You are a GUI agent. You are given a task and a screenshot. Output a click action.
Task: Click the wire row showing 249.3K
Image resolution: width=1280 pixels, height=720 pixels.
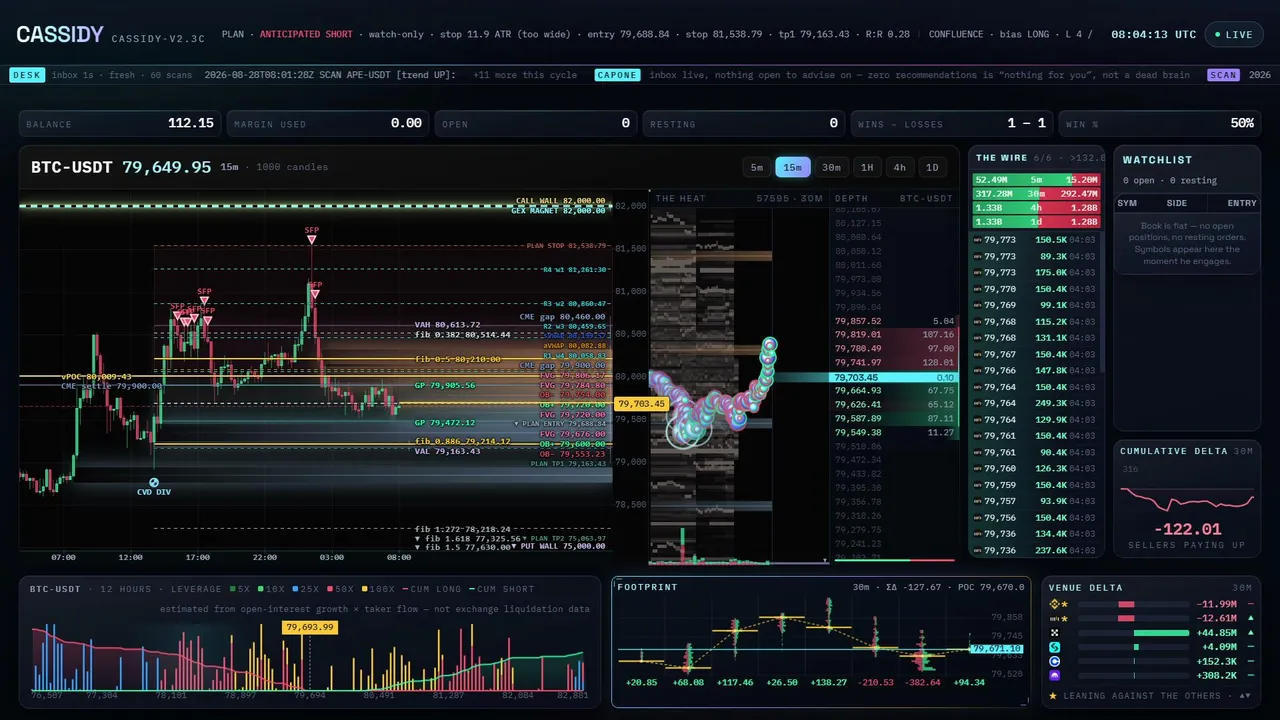[1036, 403]
